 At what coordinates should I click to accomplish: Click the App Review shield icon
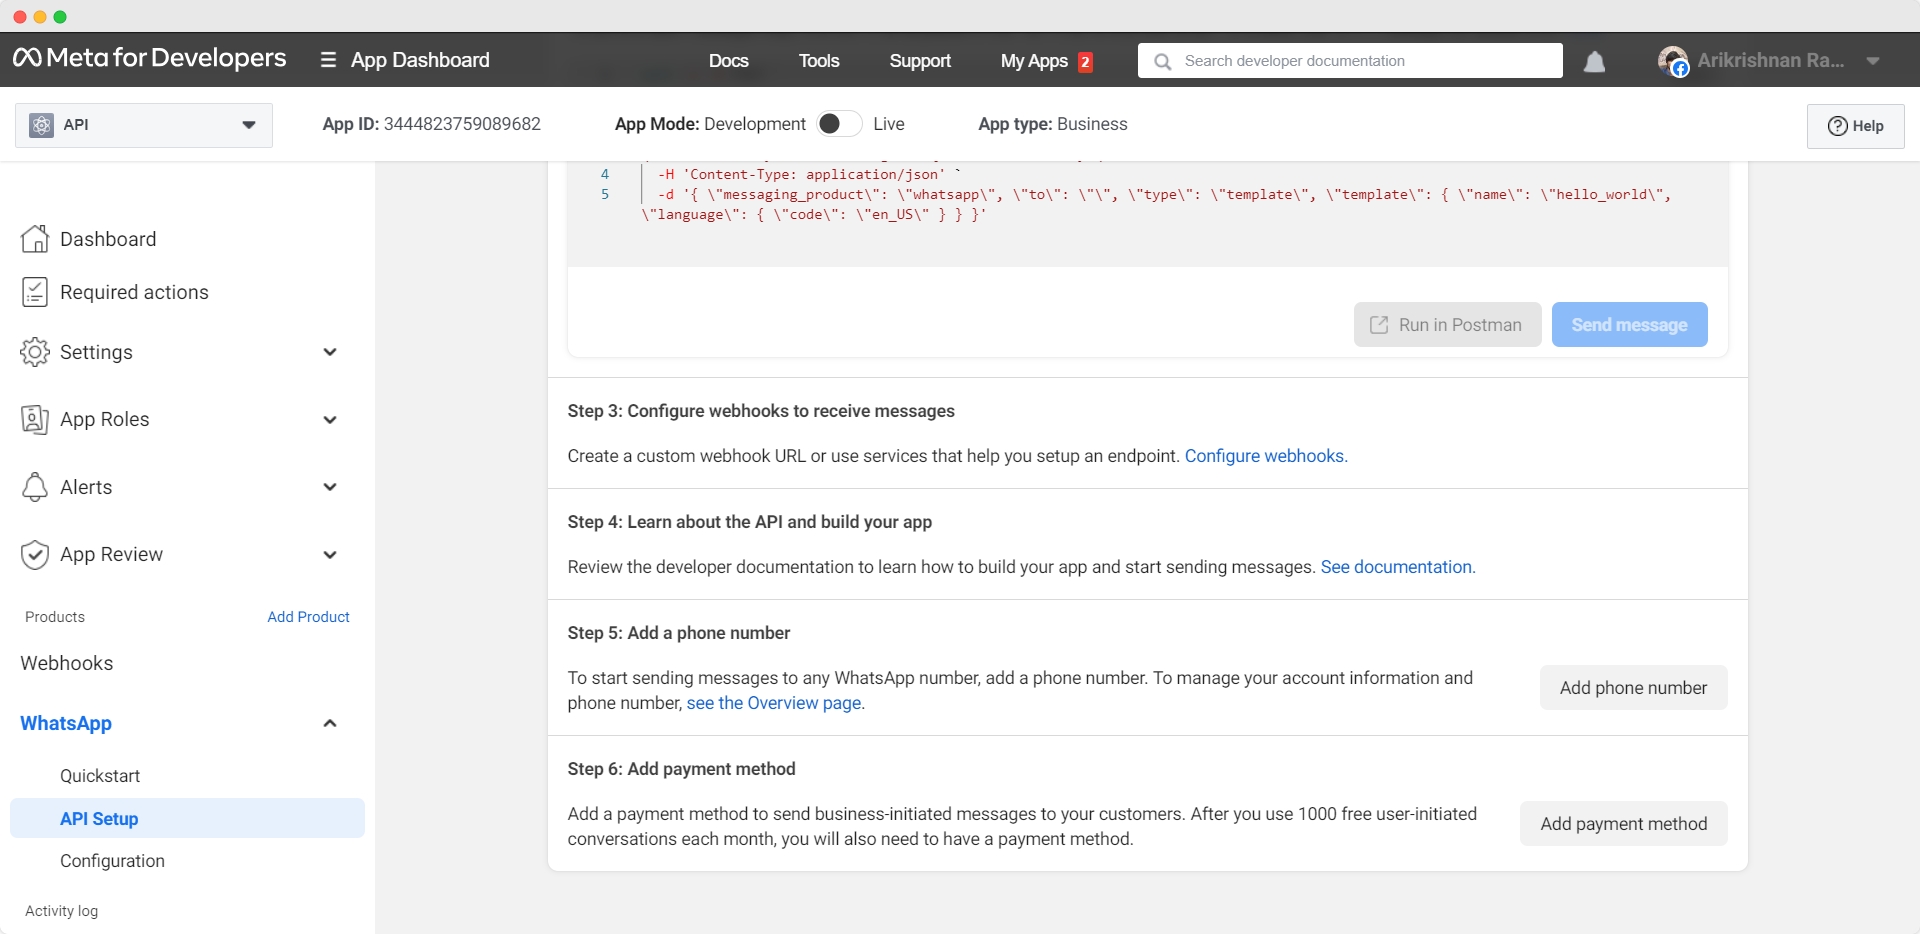[35, 554]
